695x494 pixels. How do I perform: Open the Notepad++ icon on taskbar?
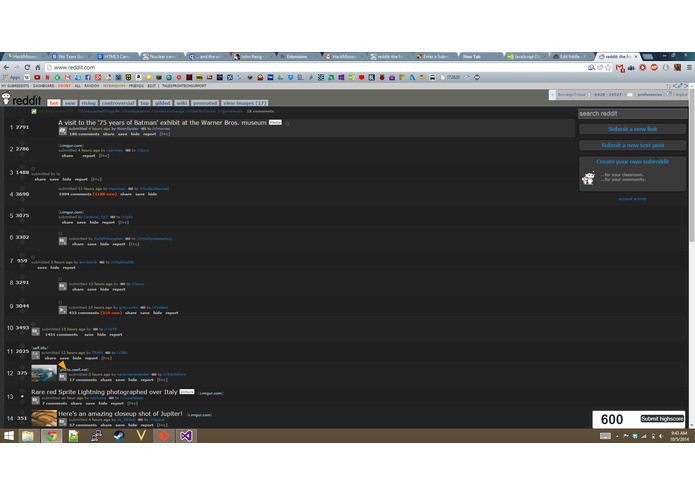pos(74,436)
